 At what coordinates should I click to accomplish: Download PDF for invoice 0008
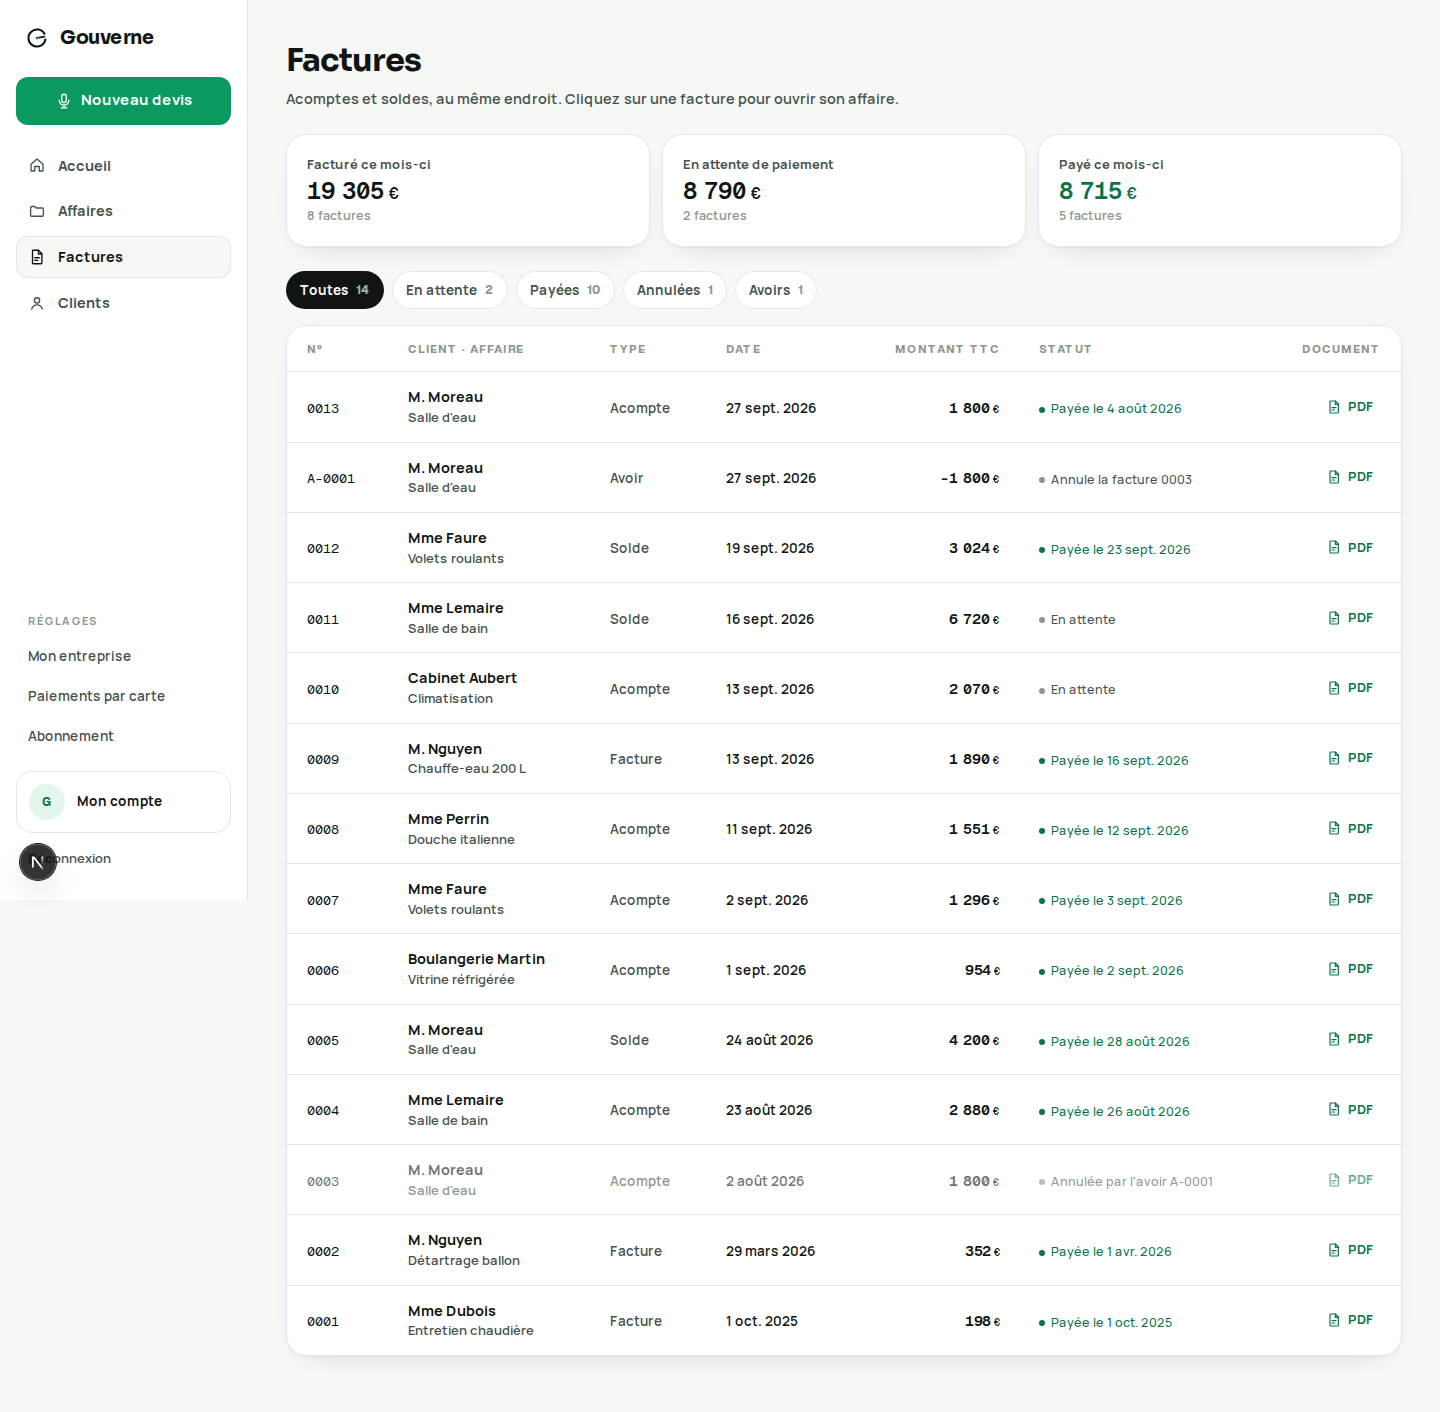pyautogui.click(x=1350, y=829)
